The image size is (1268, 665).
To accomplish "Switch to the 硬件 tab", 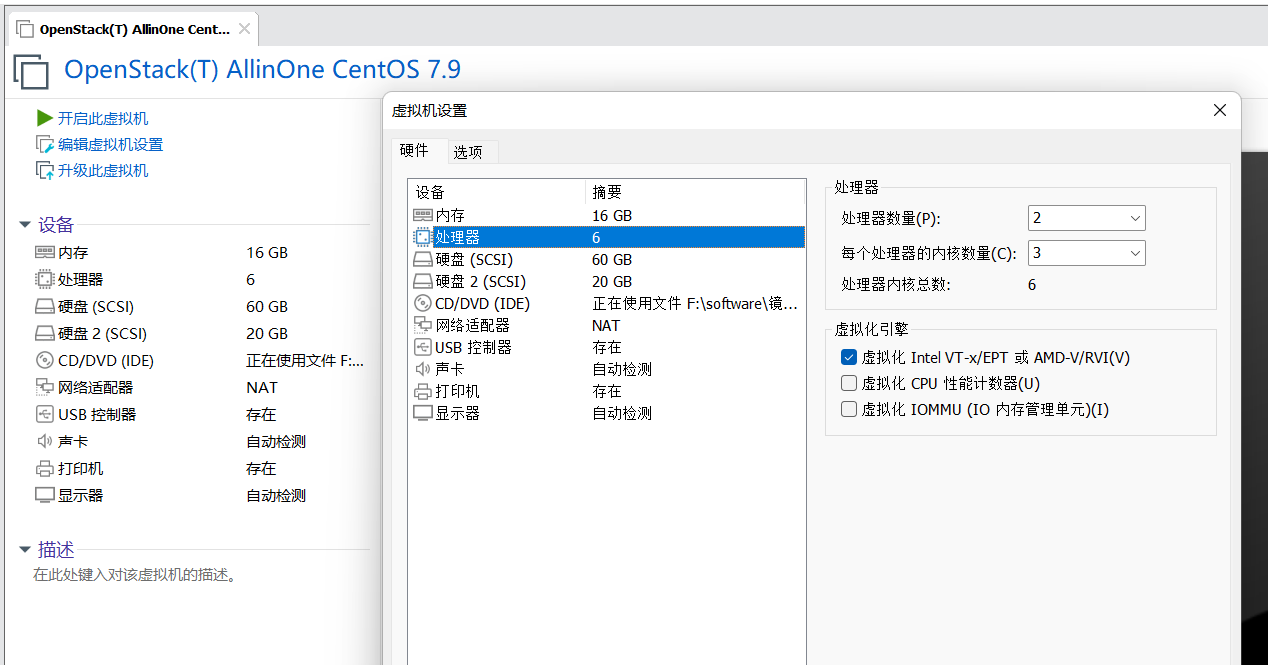I will coord(414,151).
